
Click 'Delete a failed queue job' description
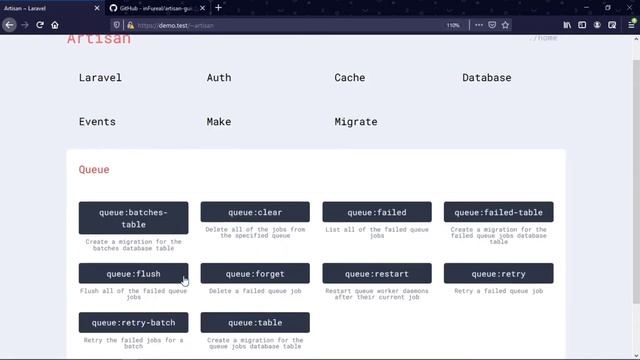255,291
